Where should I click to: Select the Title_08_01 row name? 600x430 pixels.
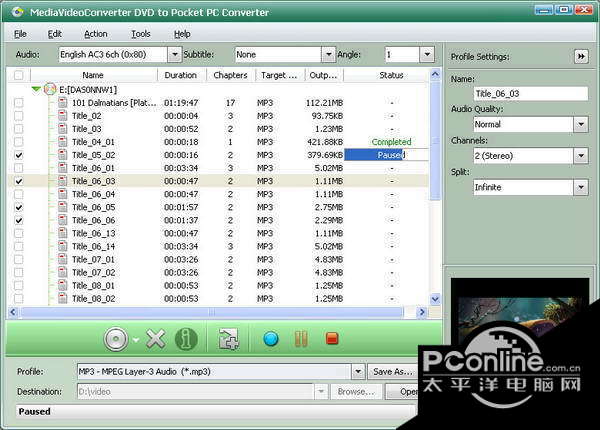(x=93, y=285)
